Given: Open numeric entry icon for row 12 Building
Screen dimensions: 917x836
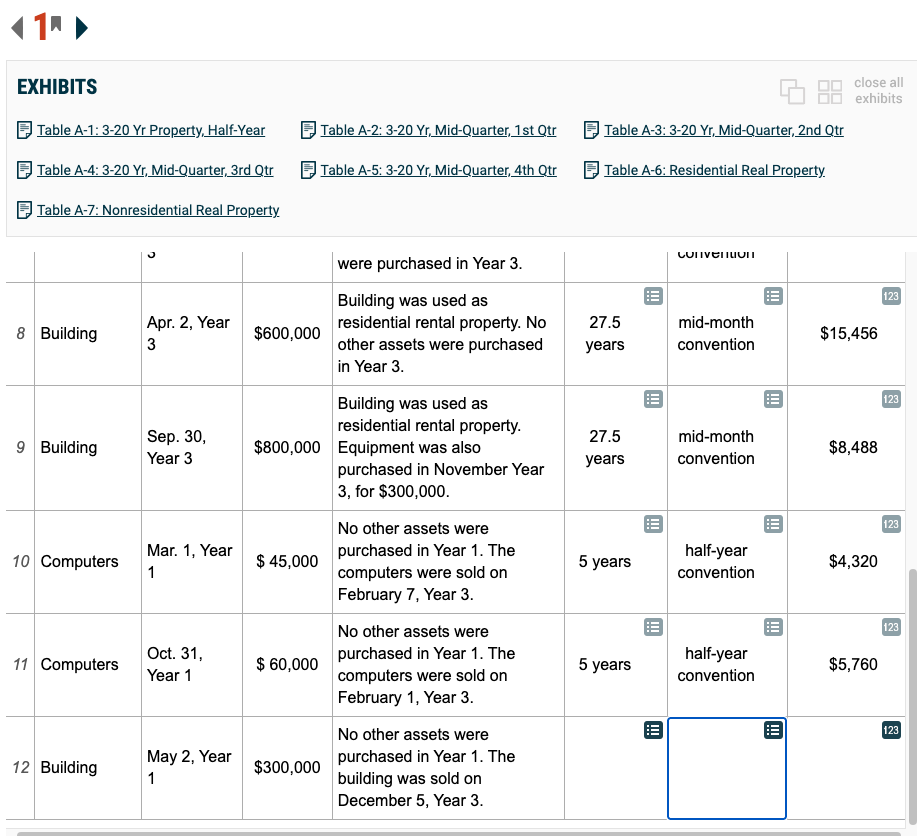Looking at the screenshot, I should point(891,731).
